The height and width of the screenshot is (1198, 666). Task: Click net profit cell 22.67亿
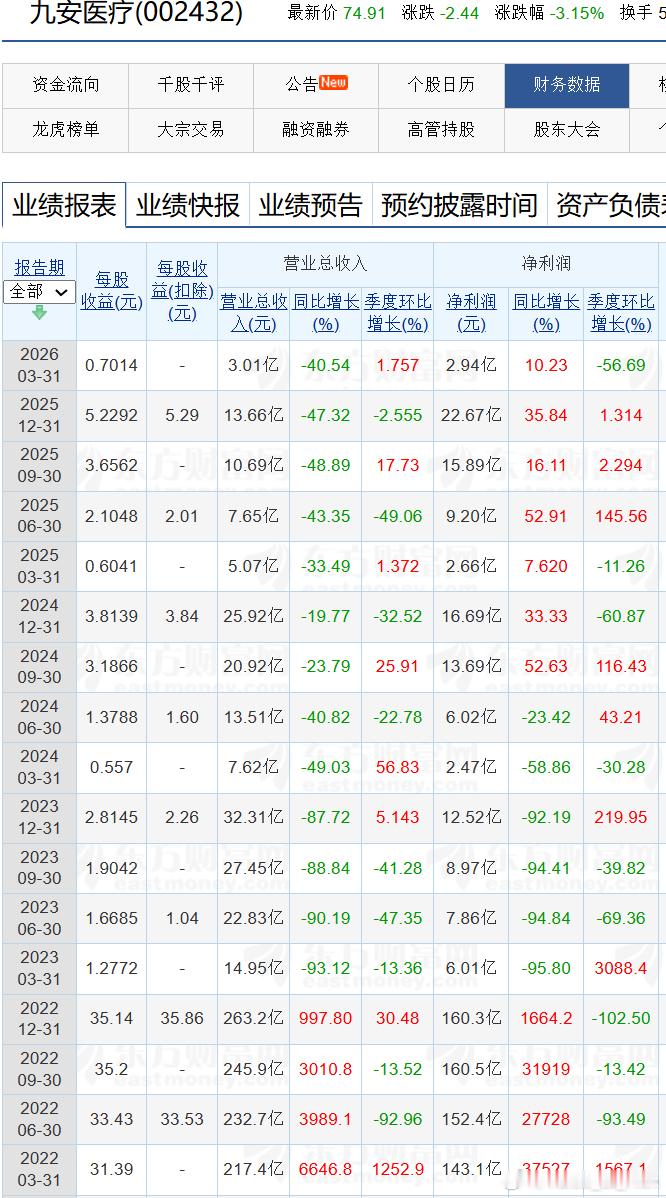[471, 416]
